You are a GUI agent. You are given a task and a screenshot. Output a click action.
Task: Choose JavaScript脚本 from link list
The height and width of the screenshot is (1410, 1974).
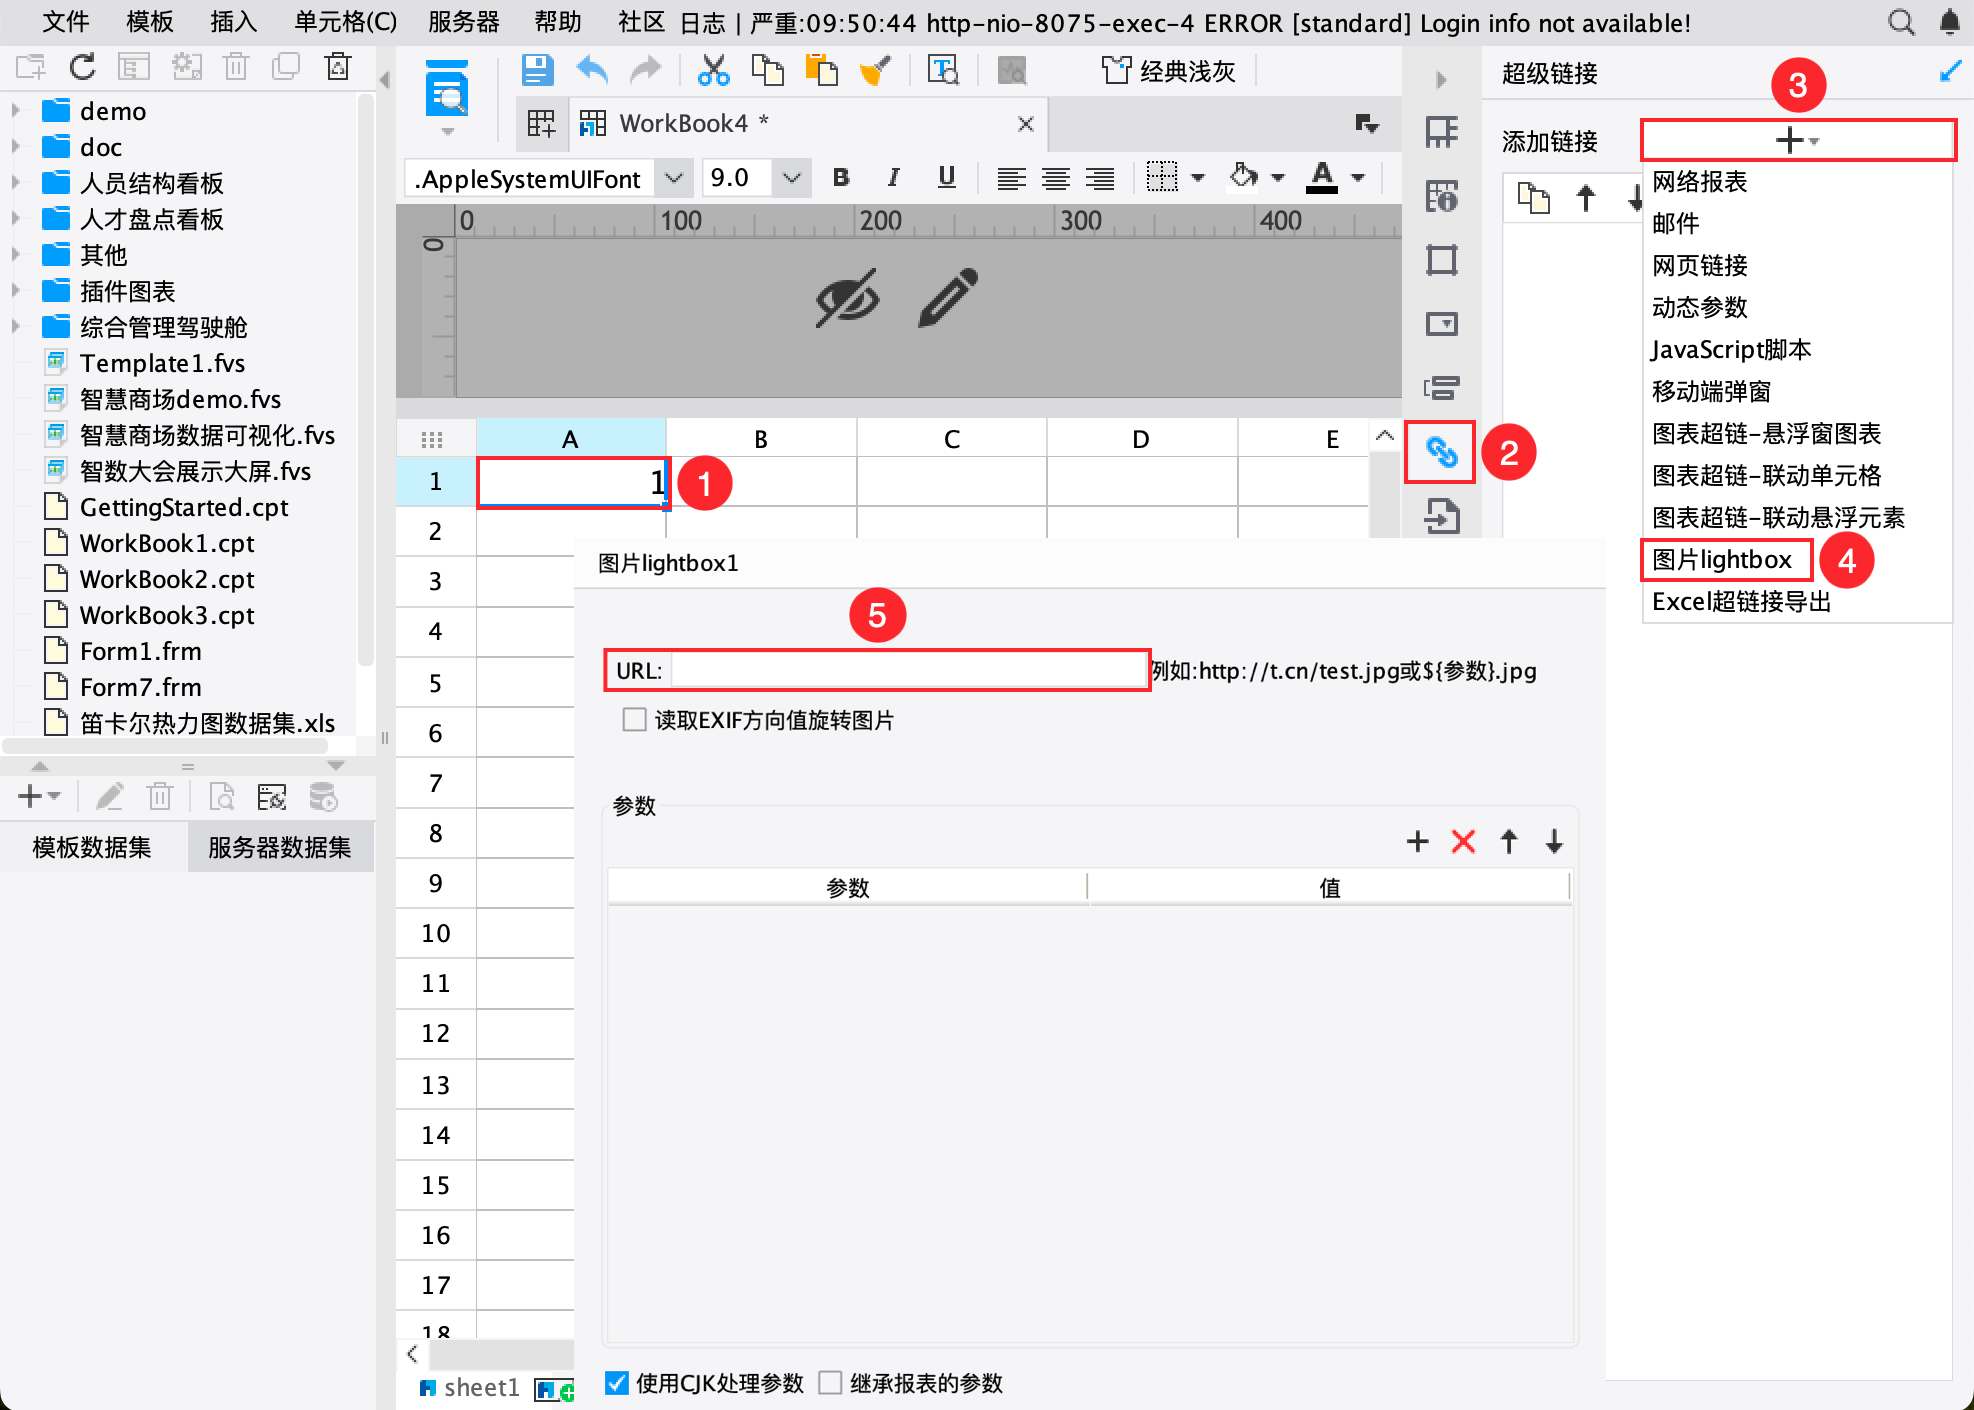click(x=1730, y=350)
